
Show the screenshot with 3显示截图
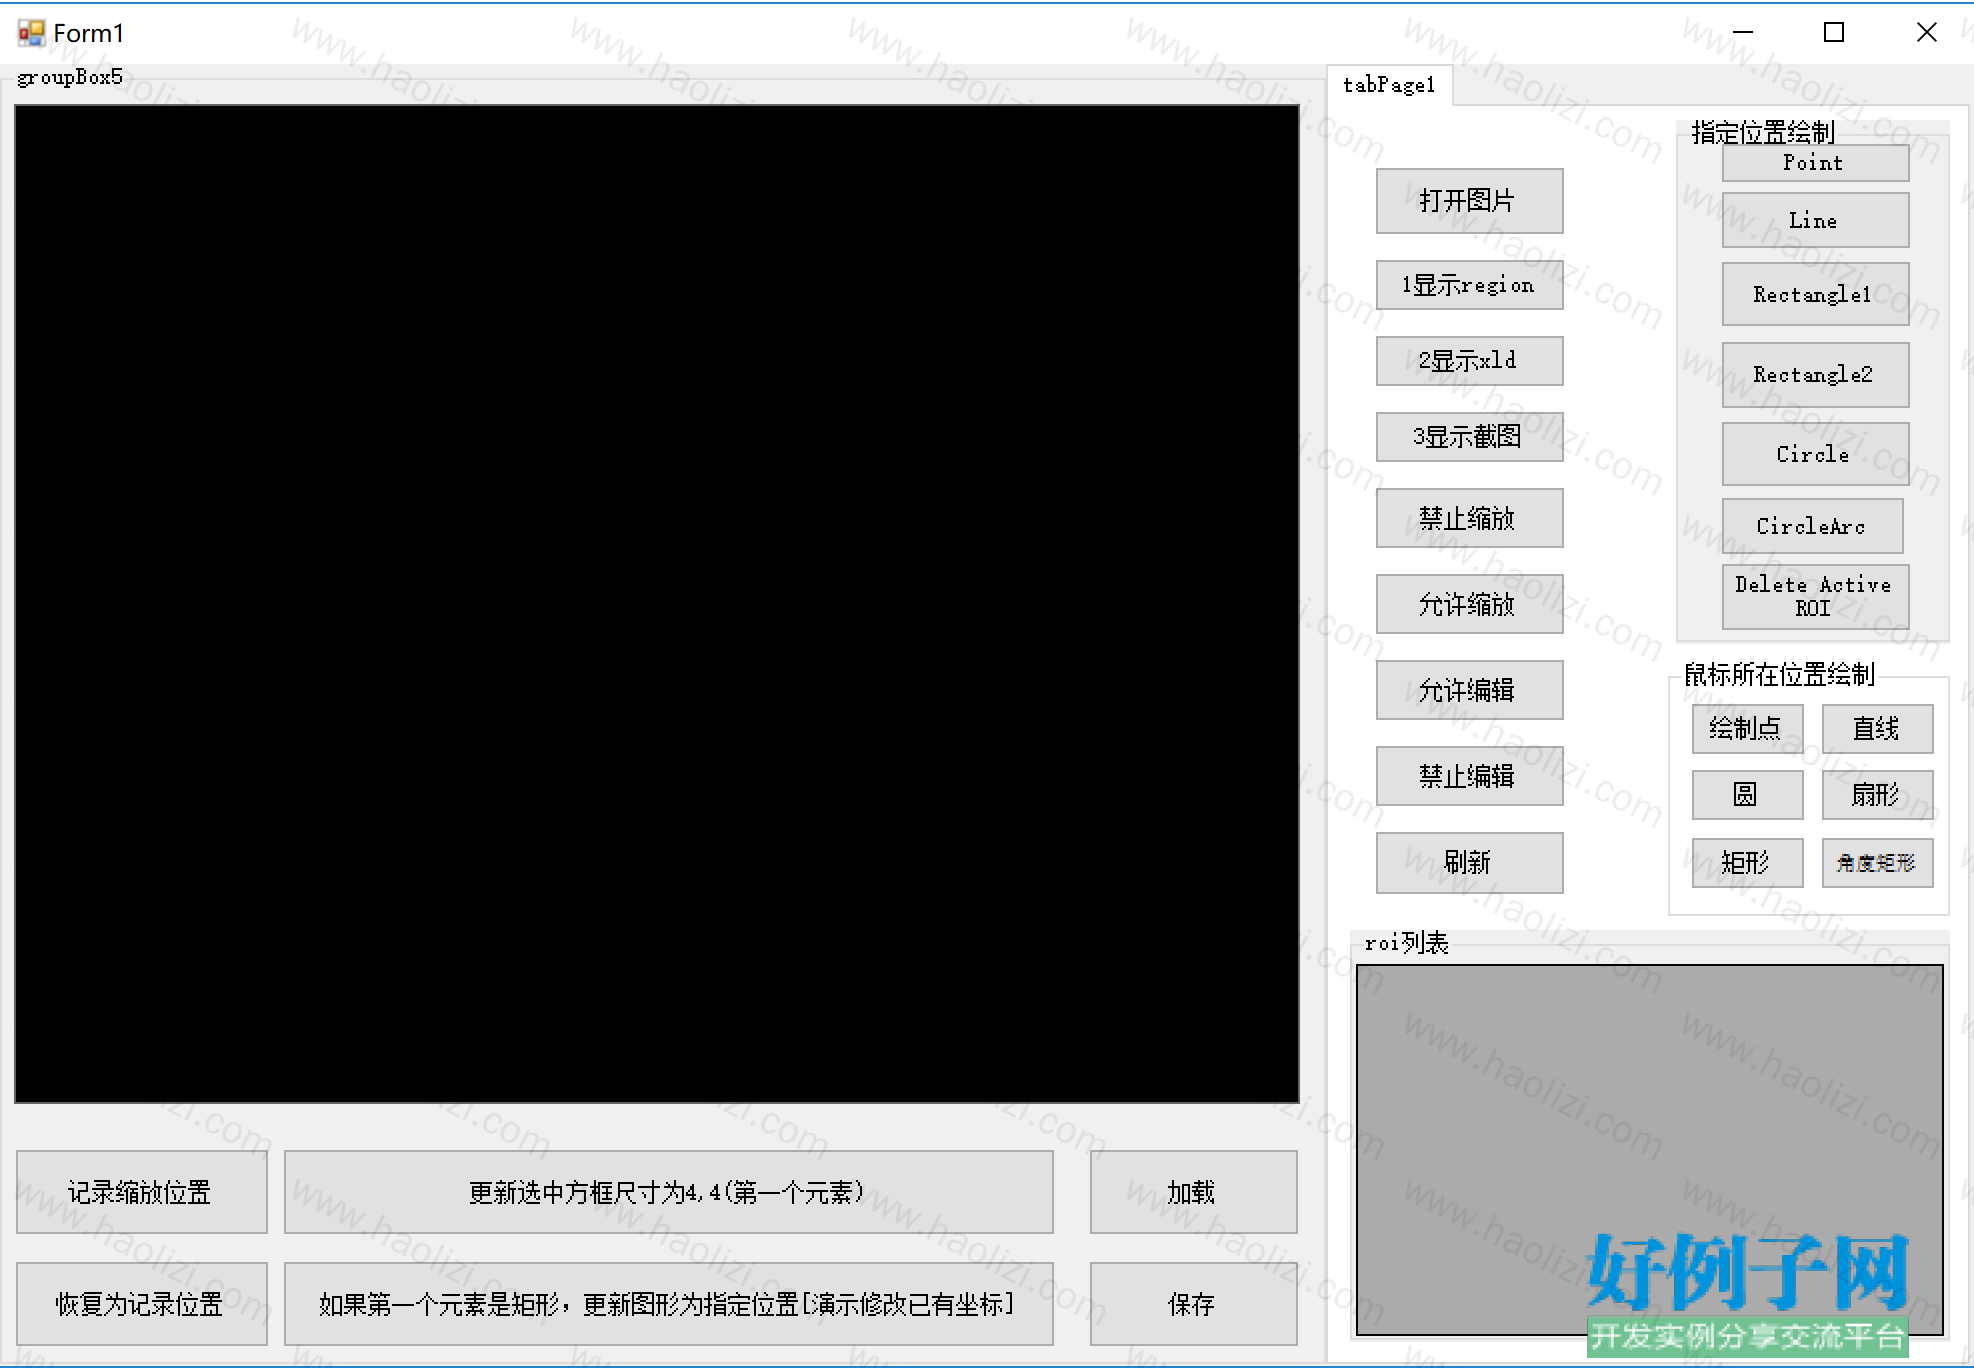point(1469,437)
